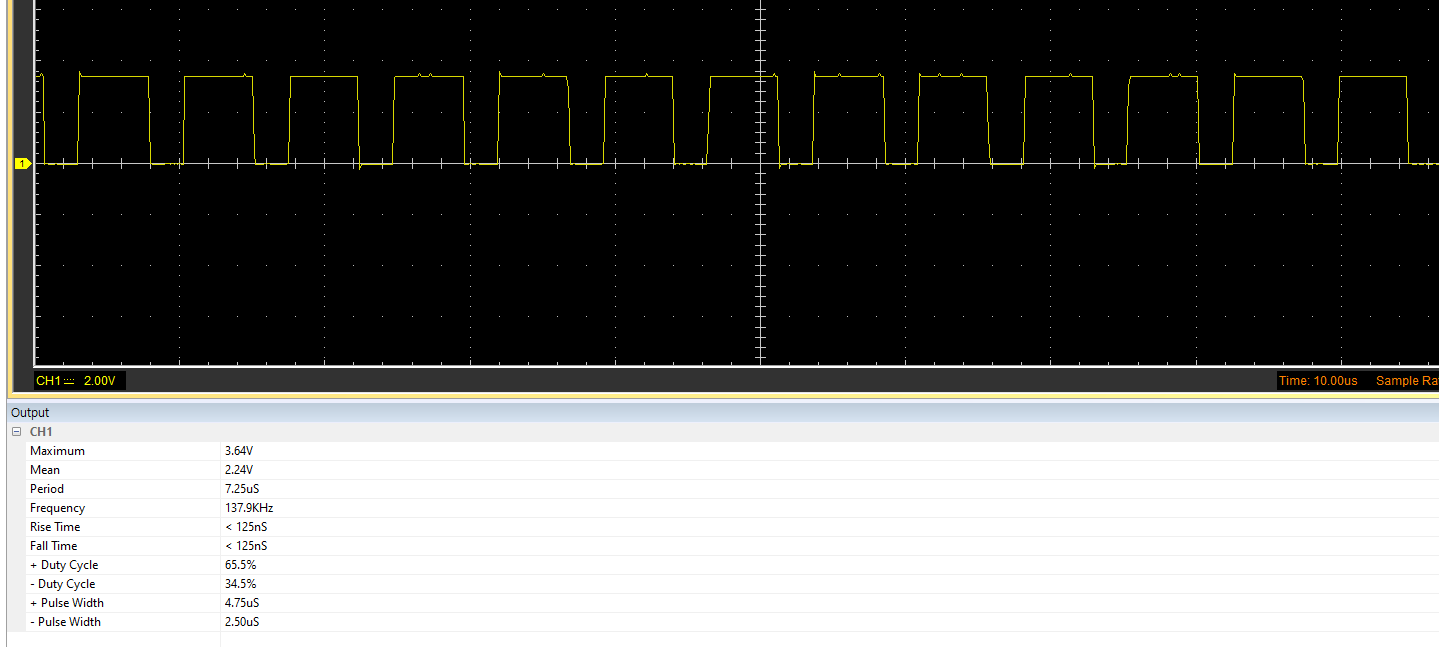Click the Rise Time reading
Image resolution: width=1439 pixels, height=647 pixels.
[x=55, y=526]
